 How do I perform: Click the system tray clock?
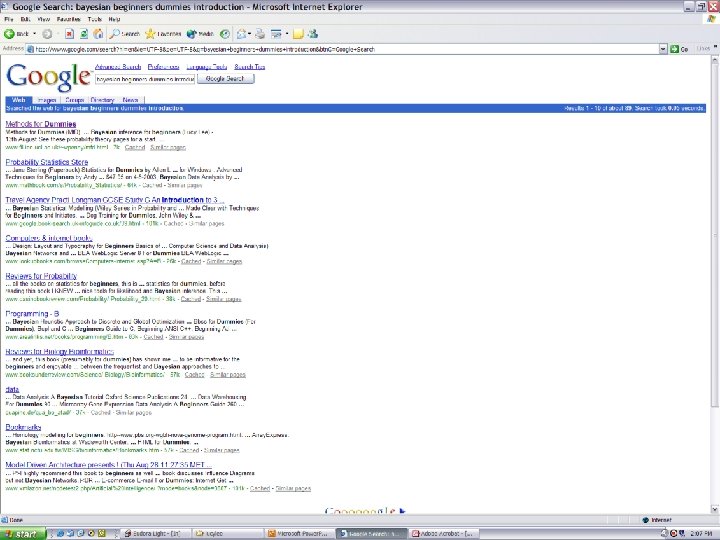(702, 534)
